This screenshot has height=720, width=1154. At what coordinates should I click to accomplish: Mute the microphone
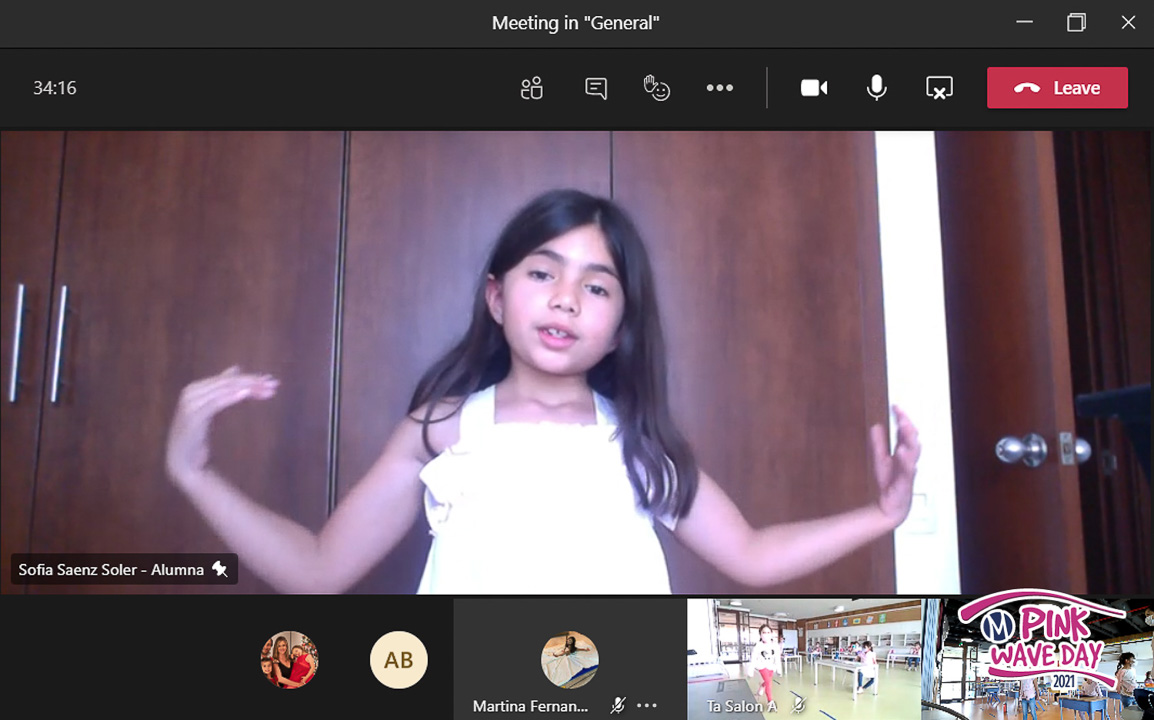[x=876, y=88]
